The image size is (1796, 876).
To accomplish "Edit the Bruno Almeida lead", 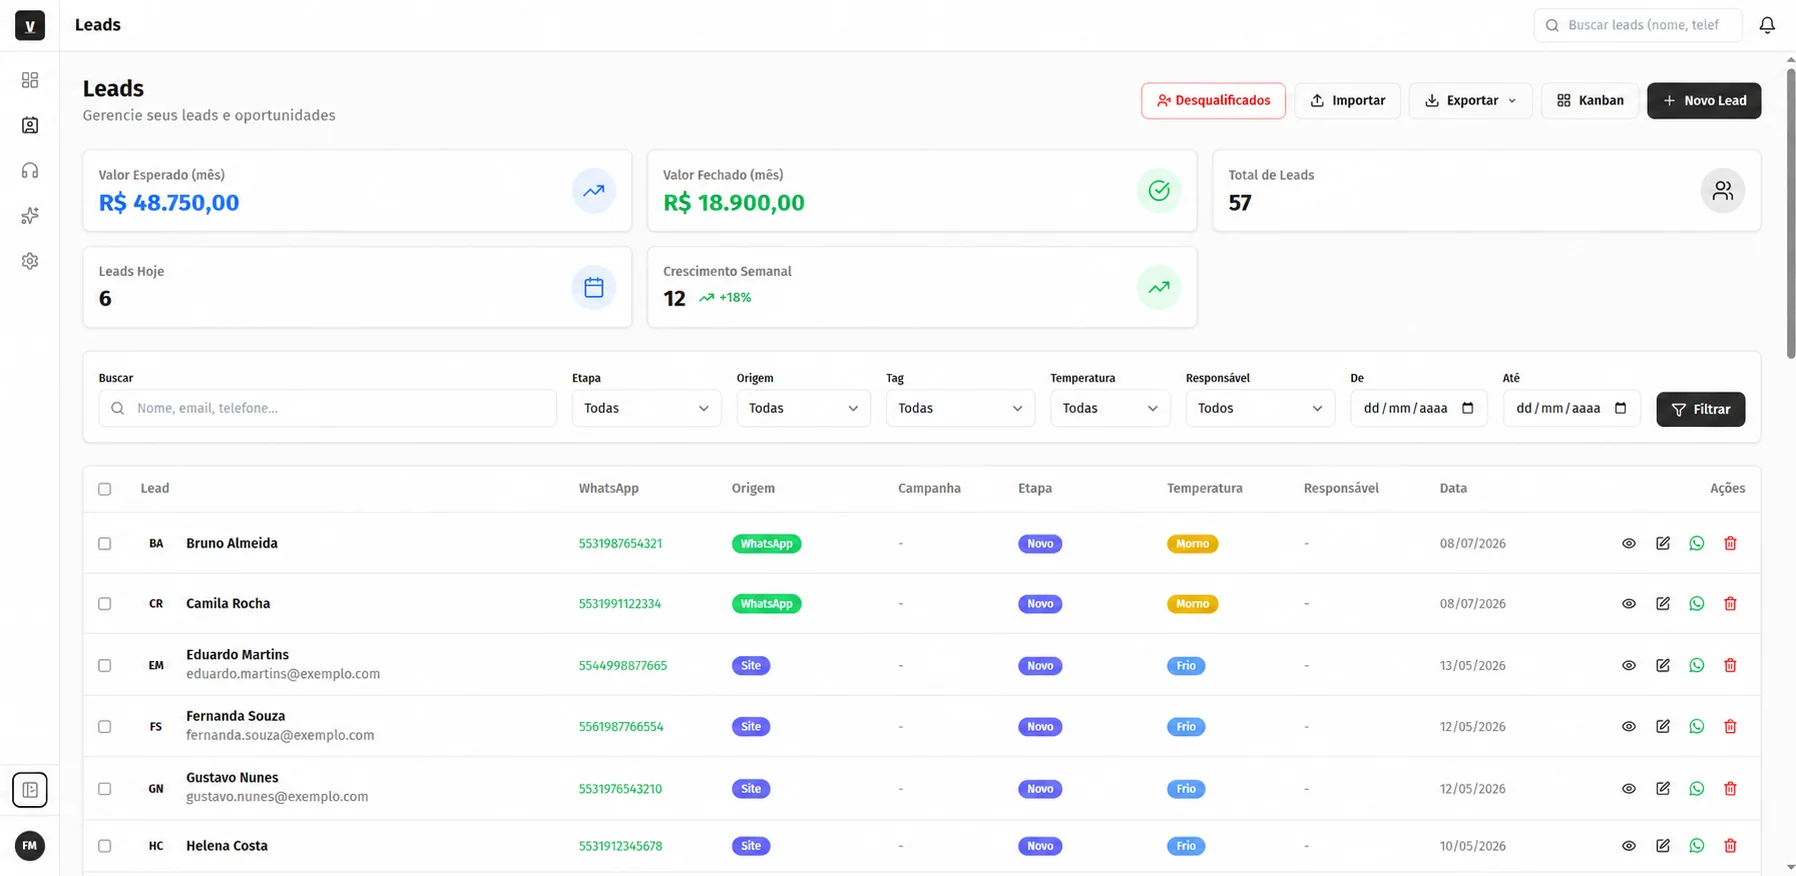I will coord(1663,543).
